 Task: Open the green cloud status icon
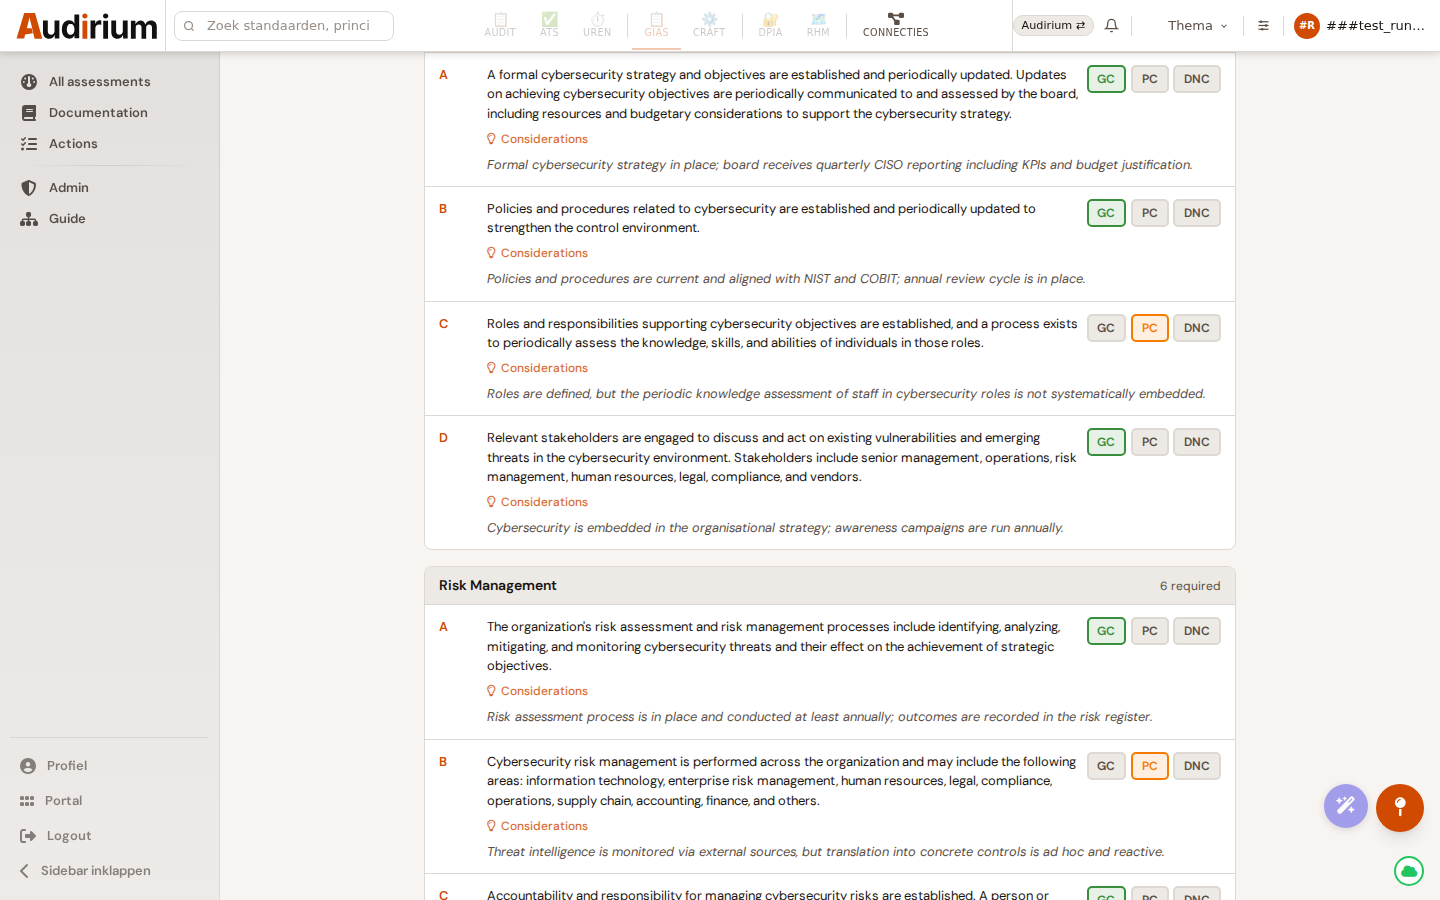1409,871
